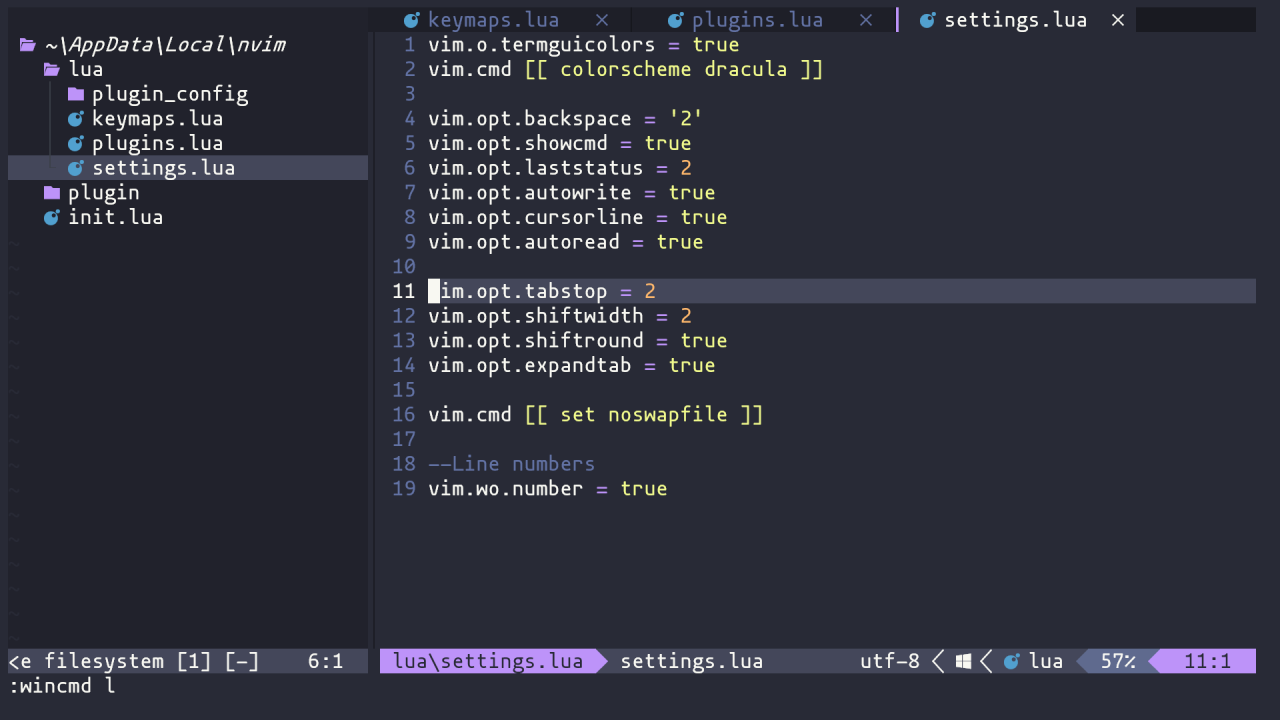Click the lua icon beside plugins.lua in sidebar

tap(75, 143)
